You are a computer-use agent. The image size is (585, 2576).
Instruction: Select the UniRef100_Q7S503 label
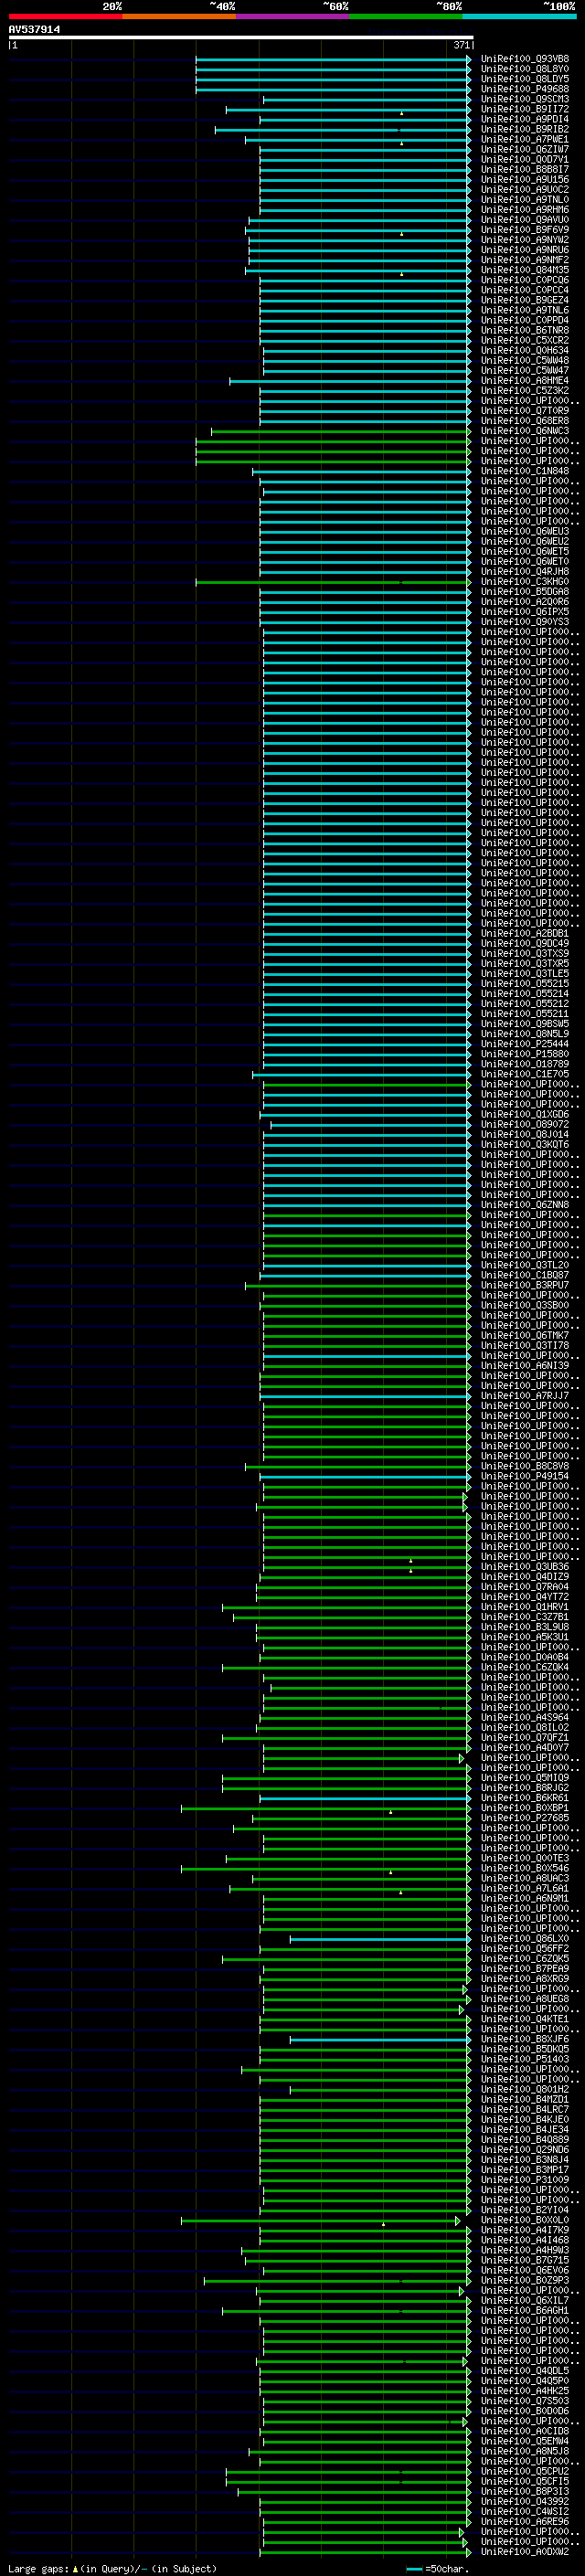(x=524, y=2400)
